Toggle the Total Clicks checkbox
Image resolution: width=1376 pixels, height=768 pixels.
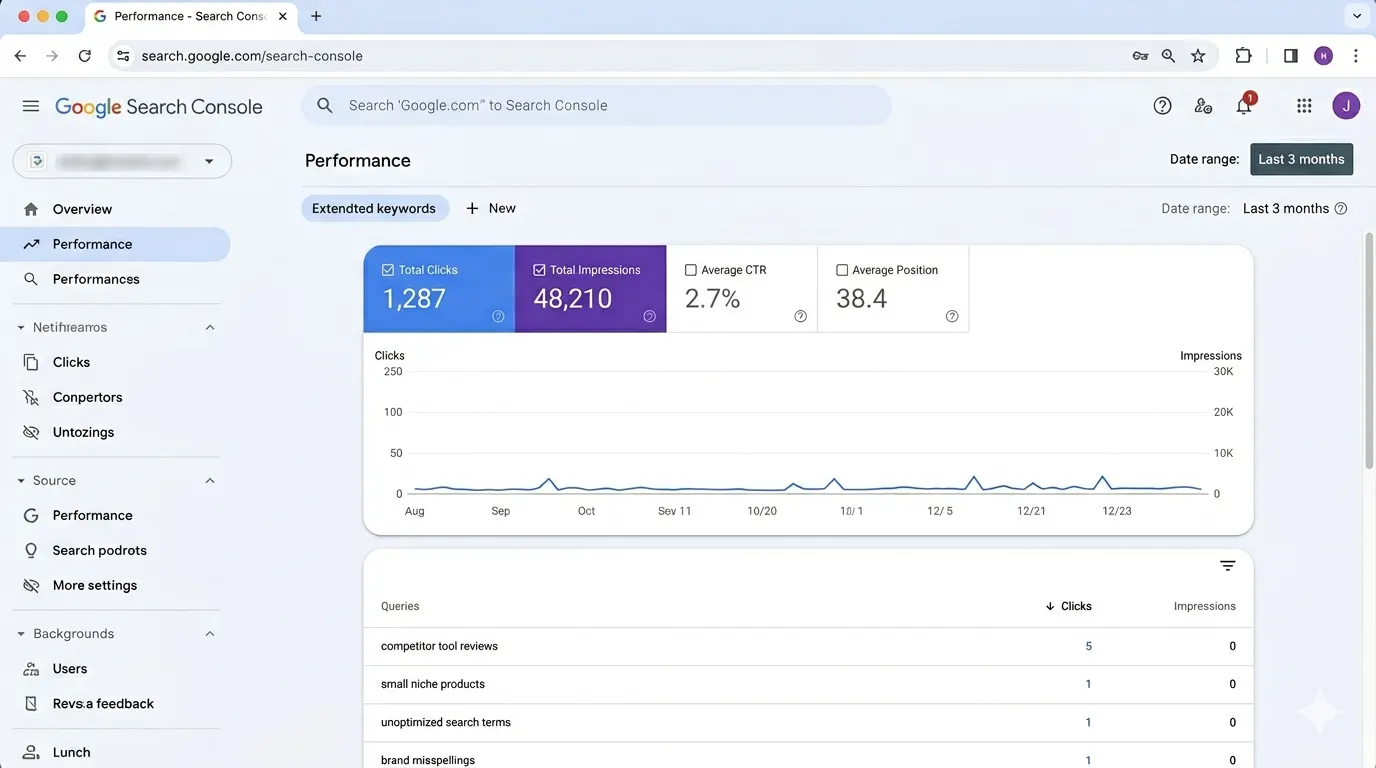pos(388,270)
